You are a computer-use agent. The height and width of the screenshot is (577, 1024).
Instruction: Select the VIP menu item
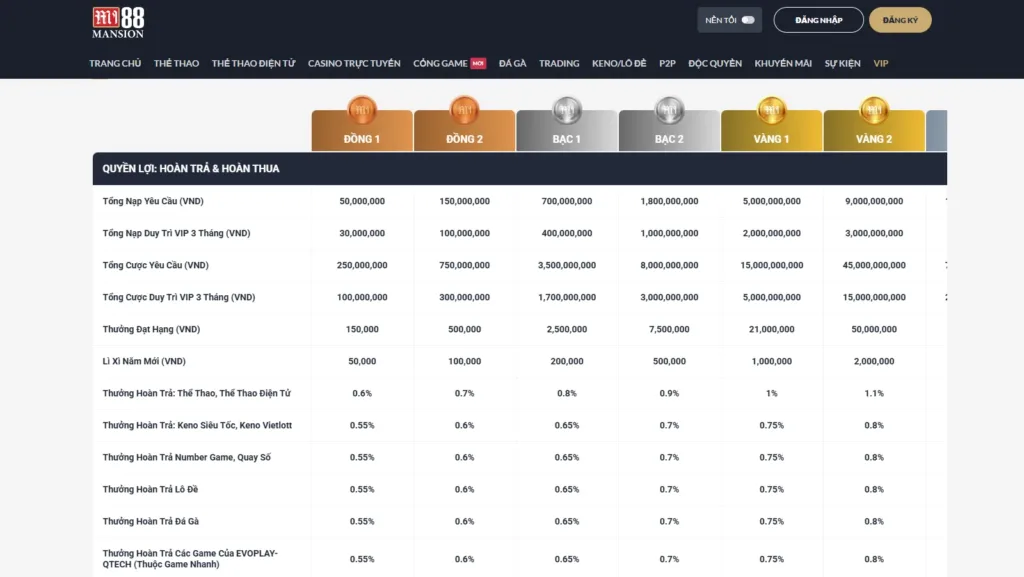[881, 63]
